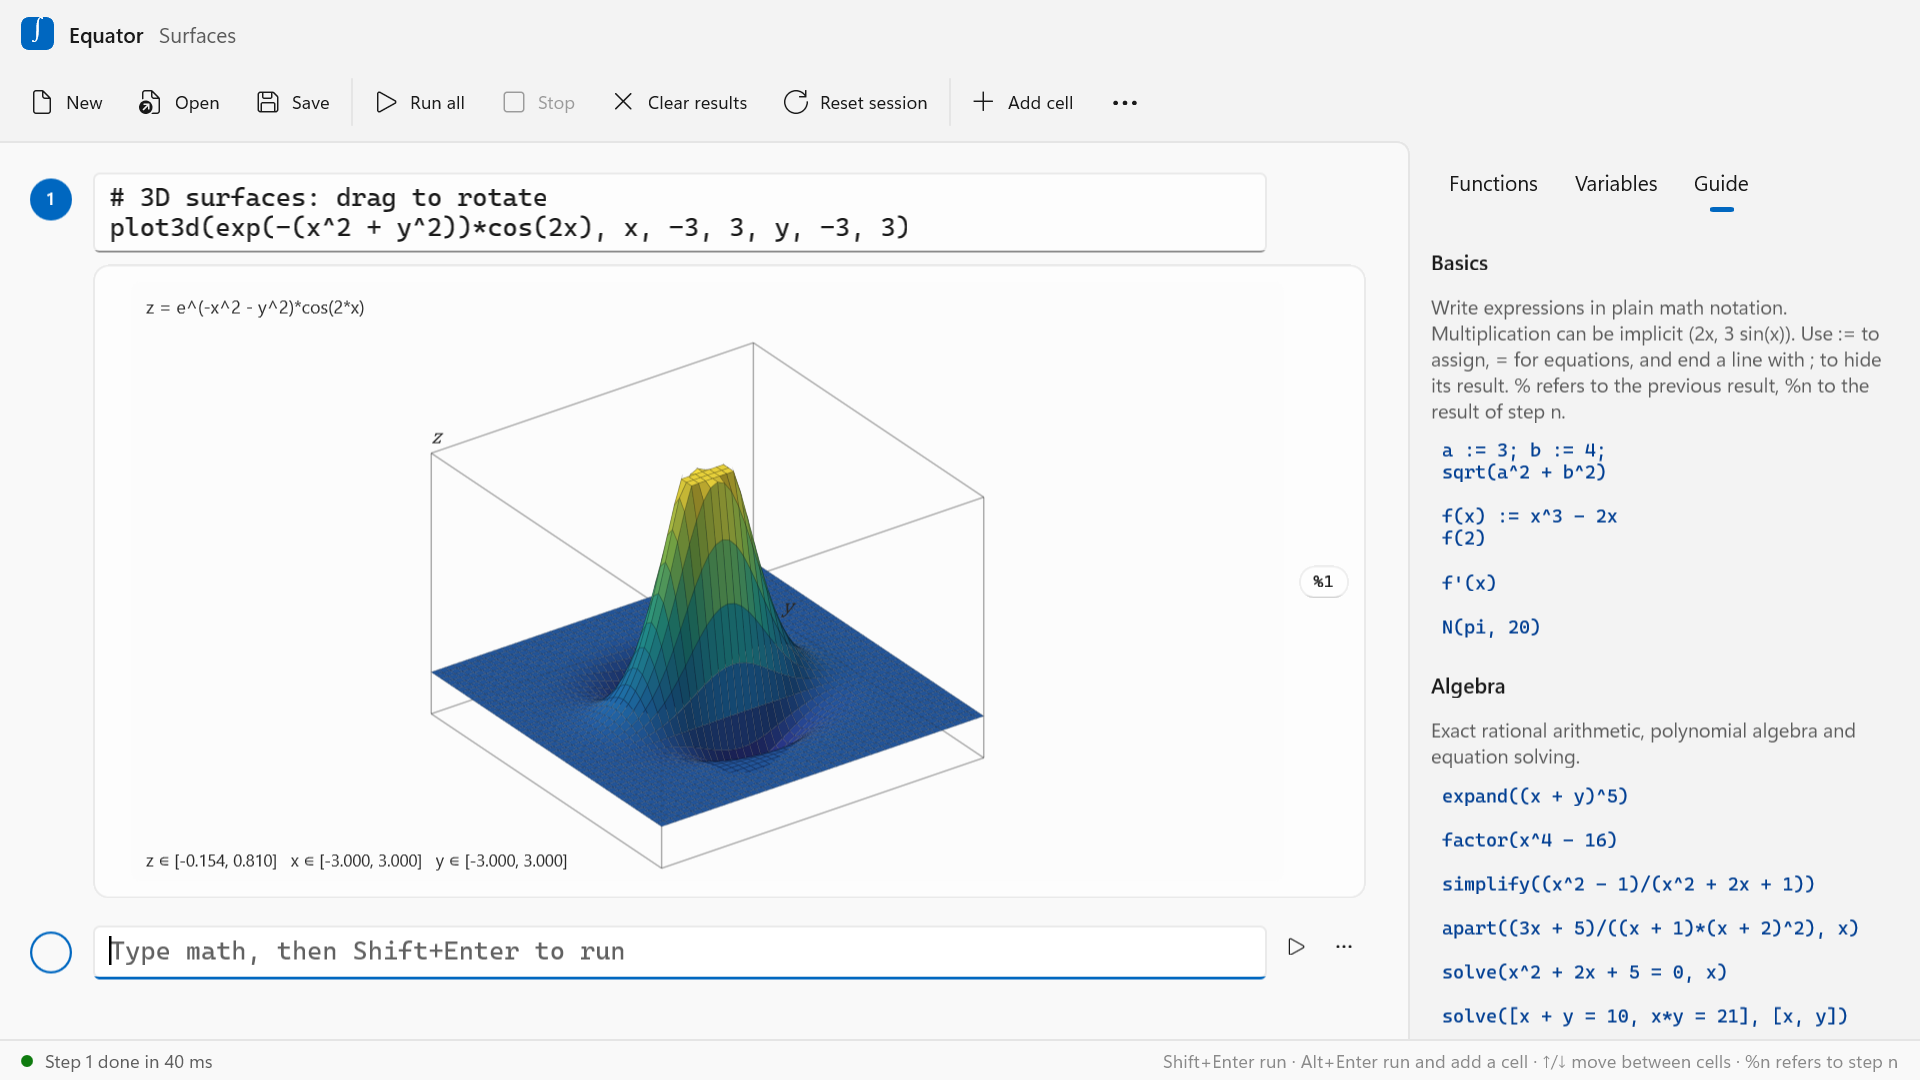
Task: Insert the expand((x + y)^5) example
Action: [1534, 796]
